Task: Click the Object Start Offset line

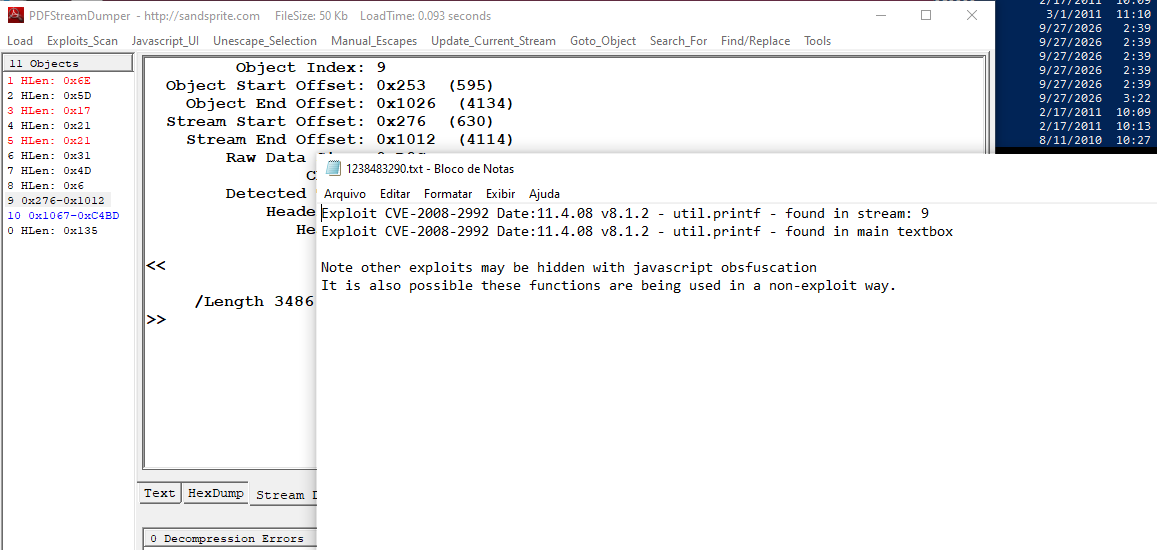Action: point(330,86)
